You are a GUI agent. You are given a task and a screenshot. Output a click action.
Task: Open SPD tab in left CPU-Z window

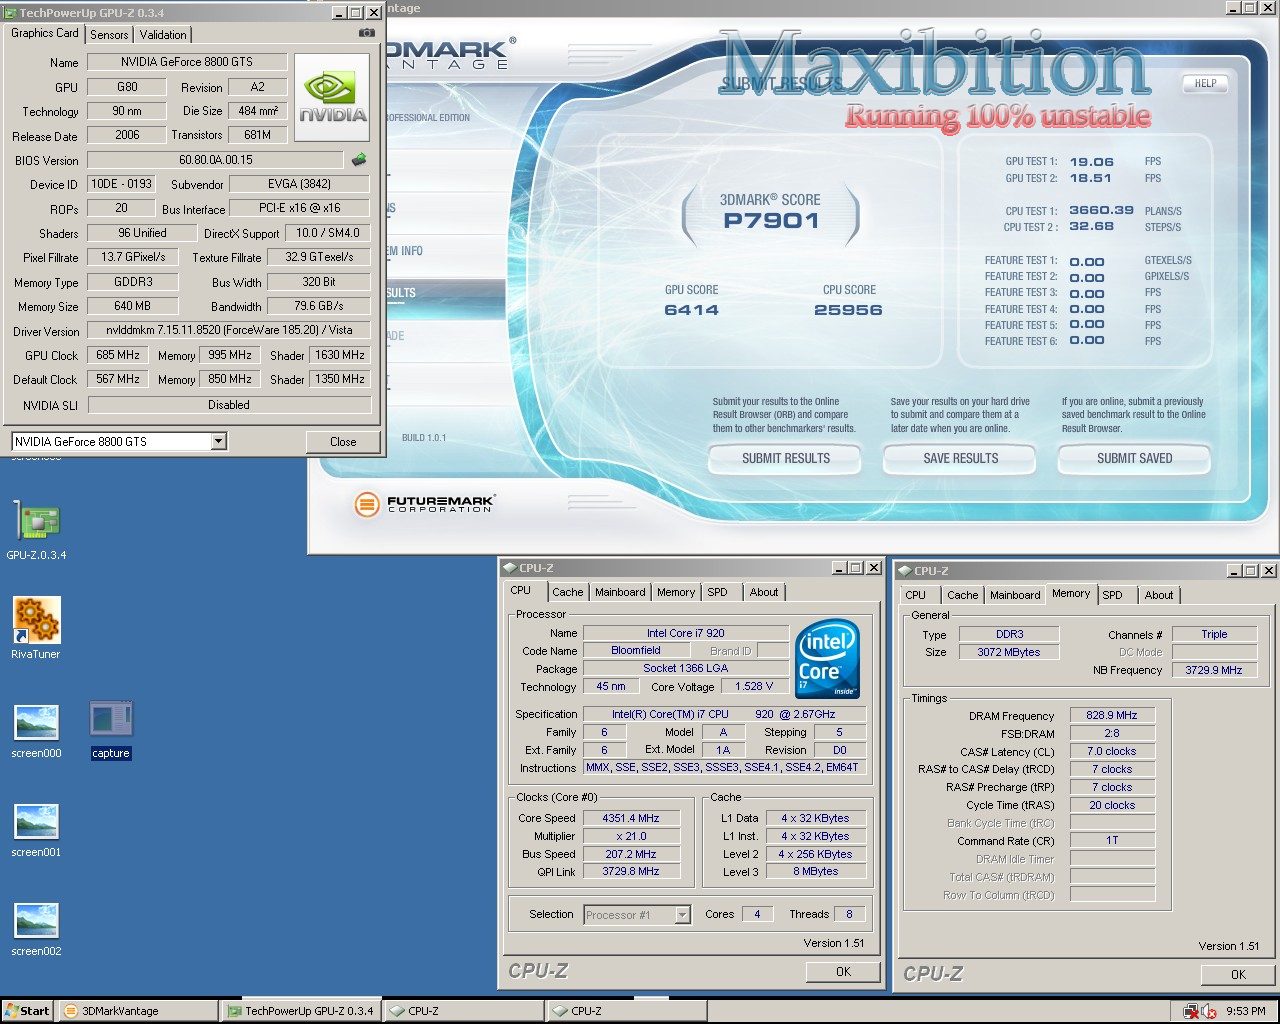tap(718, 592)
